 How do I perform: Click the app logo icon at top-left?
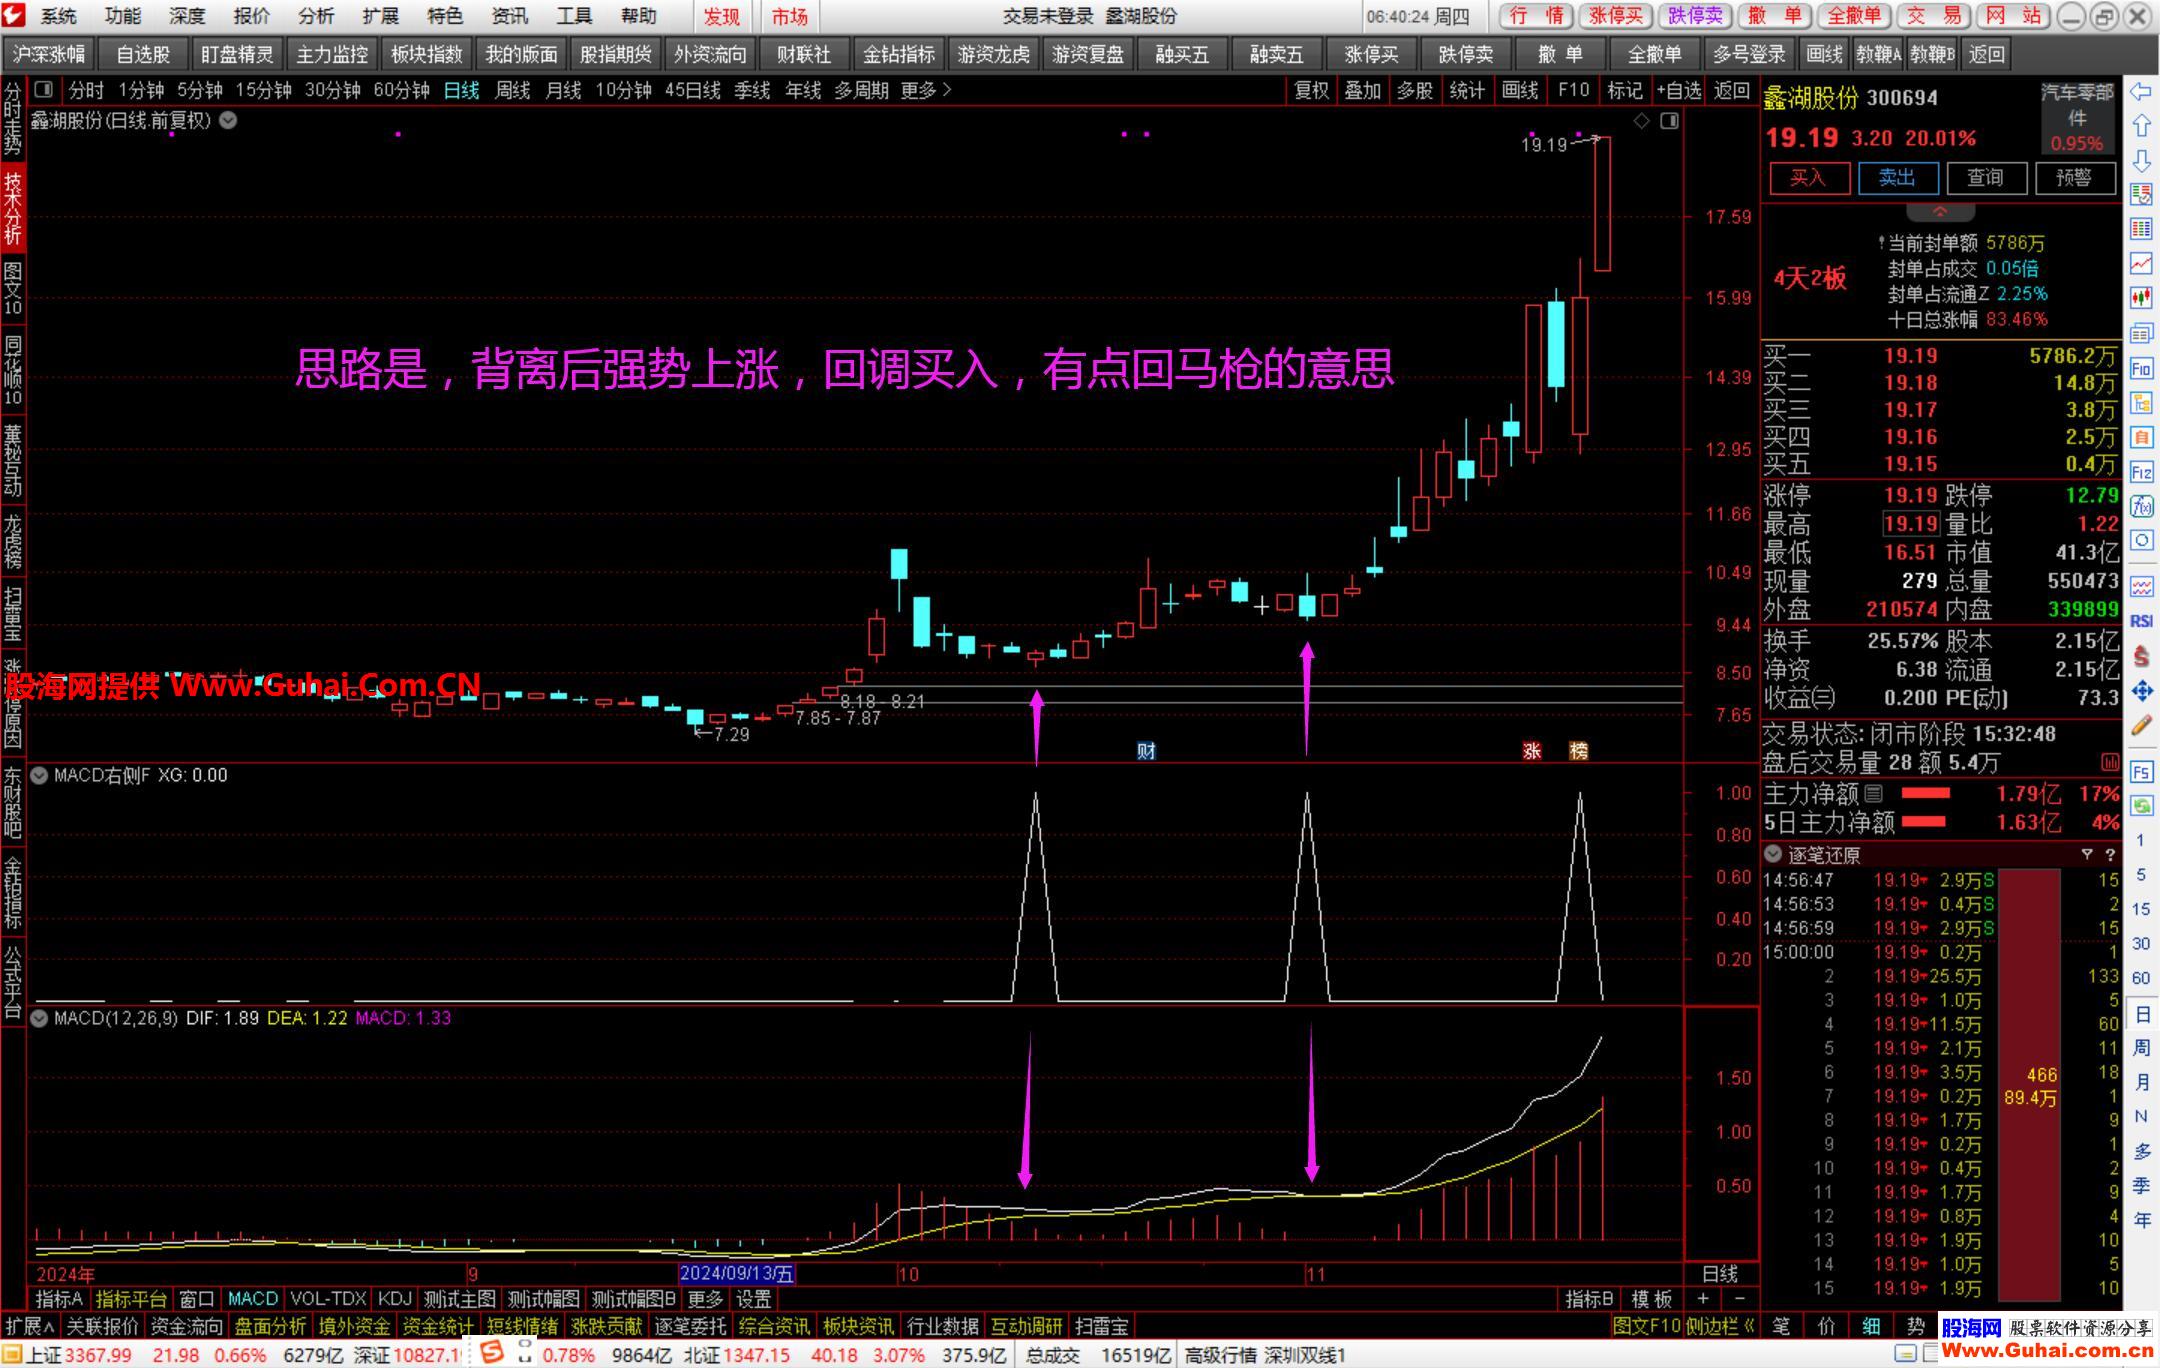point(13,15)
